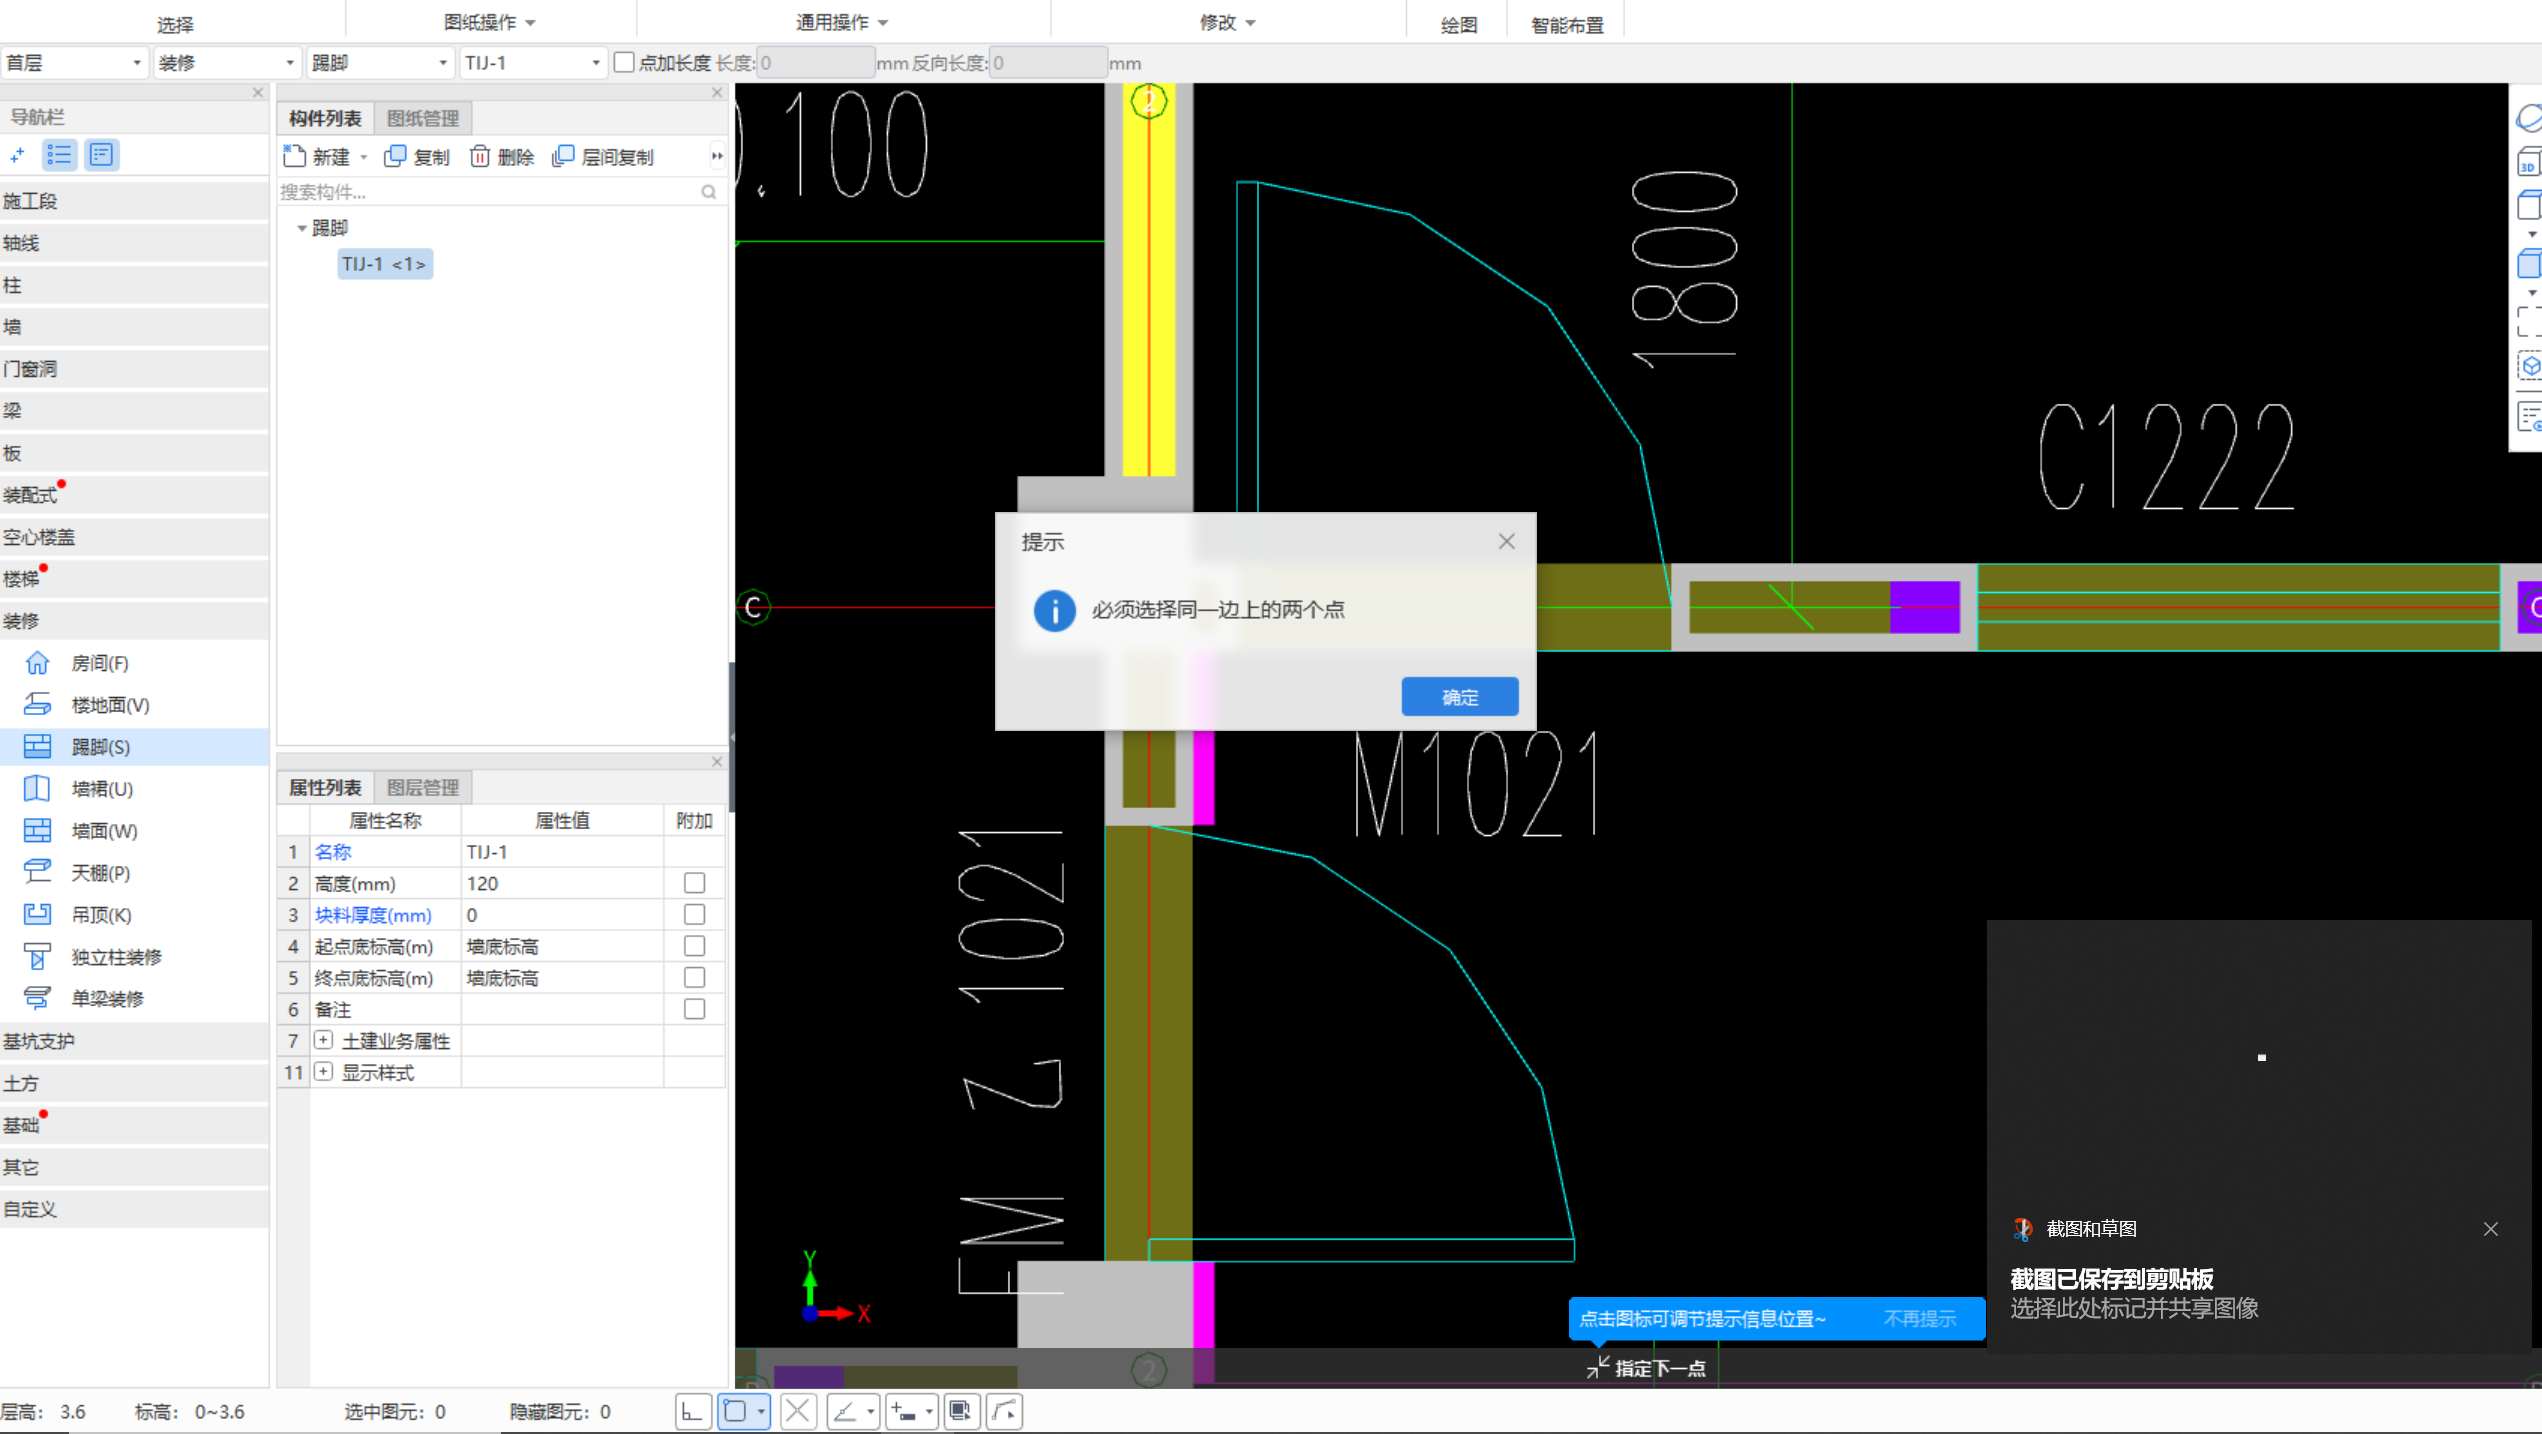Expand the 土建业务属性 property group
The width and height of the screenshot is (2542, 1434).
[323, 1040]
